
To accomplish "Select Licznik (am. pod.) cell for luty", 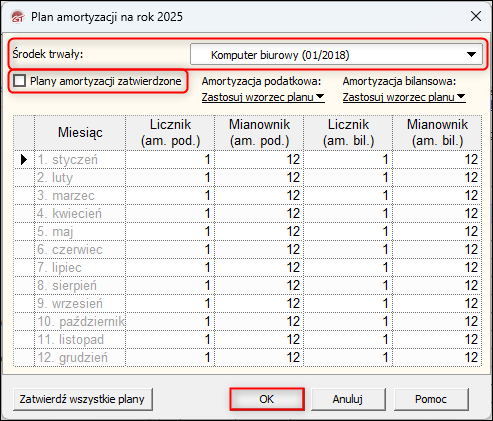I will click(x=170, y=178).
